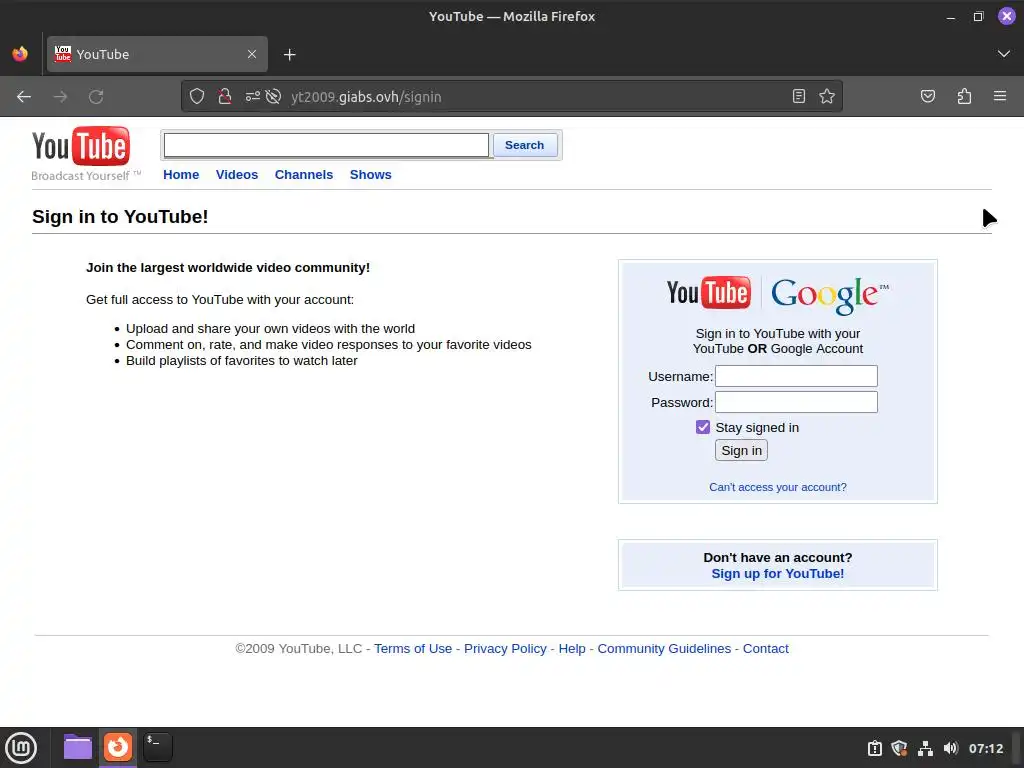Screen dimensions: 1024x768
Task: Open the Contact footer link
Action: coord(765,648)
